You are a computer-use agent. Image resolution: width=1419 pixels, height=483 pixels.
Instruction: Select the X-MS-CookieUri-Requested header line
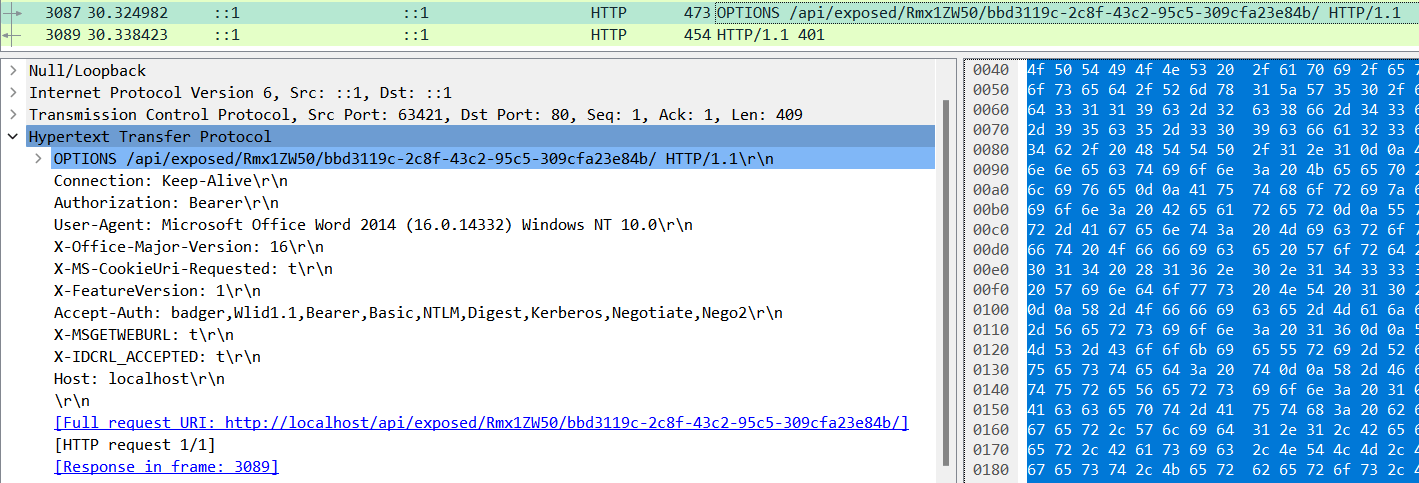coord(194,269)
